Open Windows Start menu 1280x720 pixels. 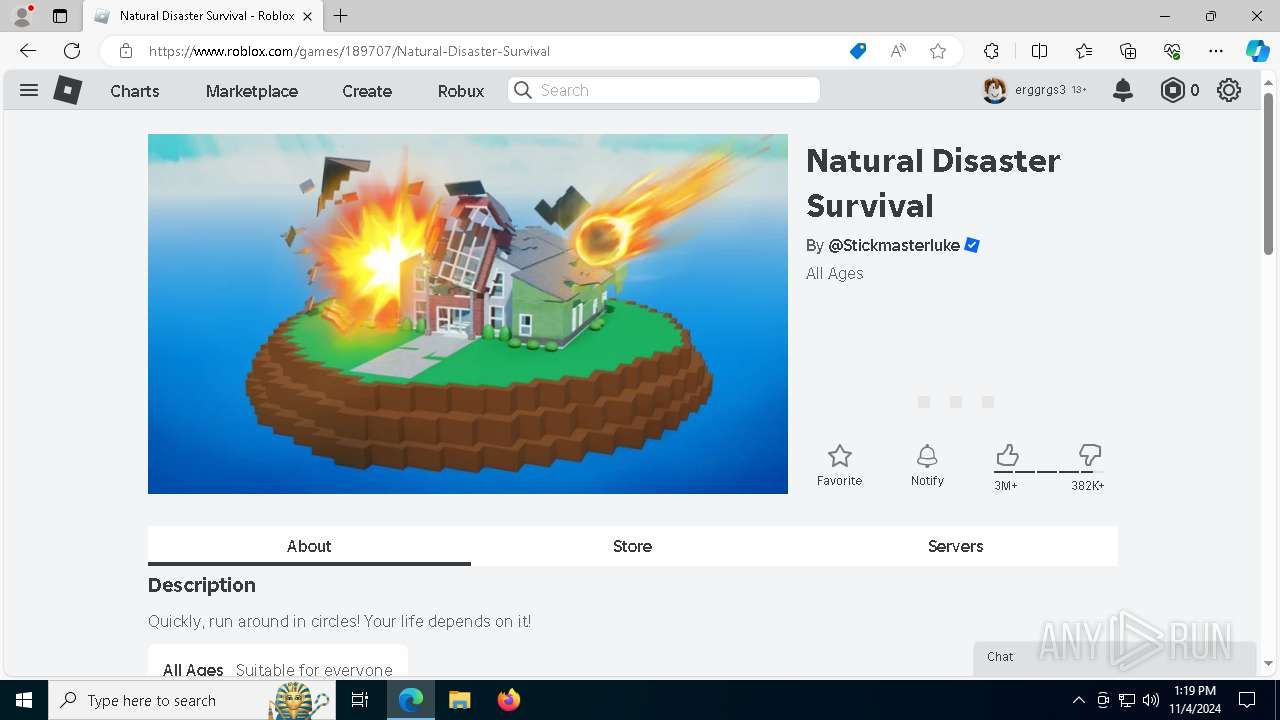click(24, 700)
